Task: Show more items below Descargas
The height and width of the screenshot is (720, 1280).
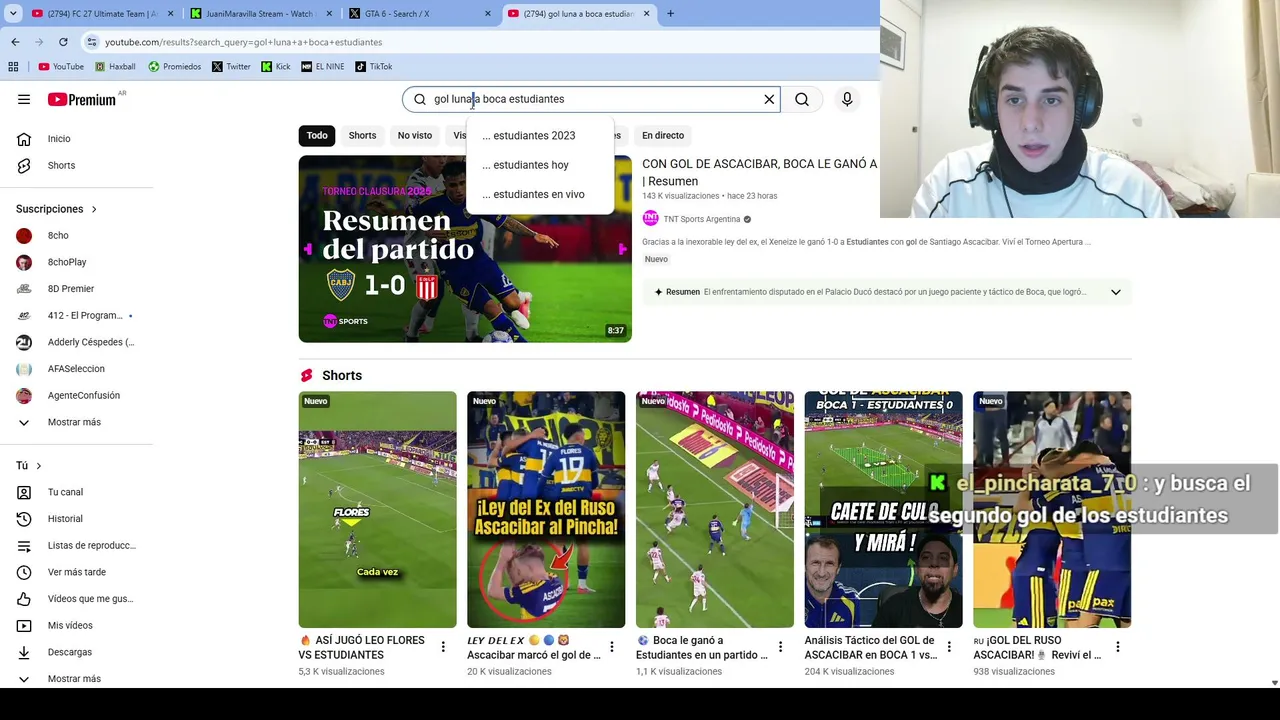Action: click(76, 678)
